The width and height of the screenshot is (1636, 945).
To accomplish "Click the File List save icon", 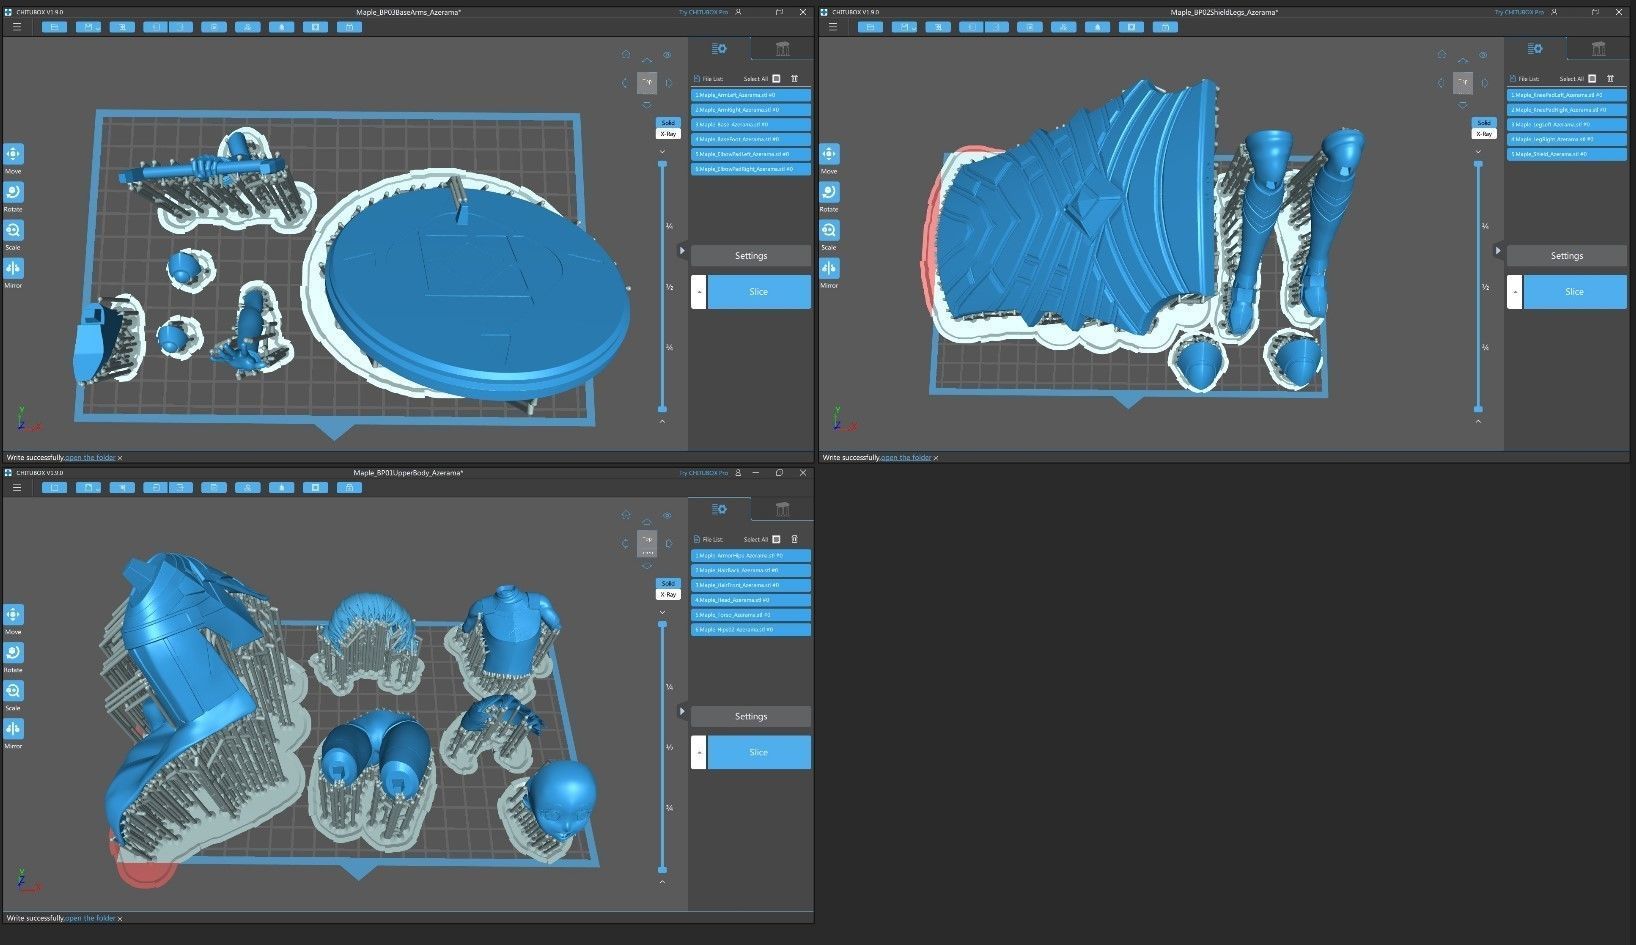I will [697, 78].
